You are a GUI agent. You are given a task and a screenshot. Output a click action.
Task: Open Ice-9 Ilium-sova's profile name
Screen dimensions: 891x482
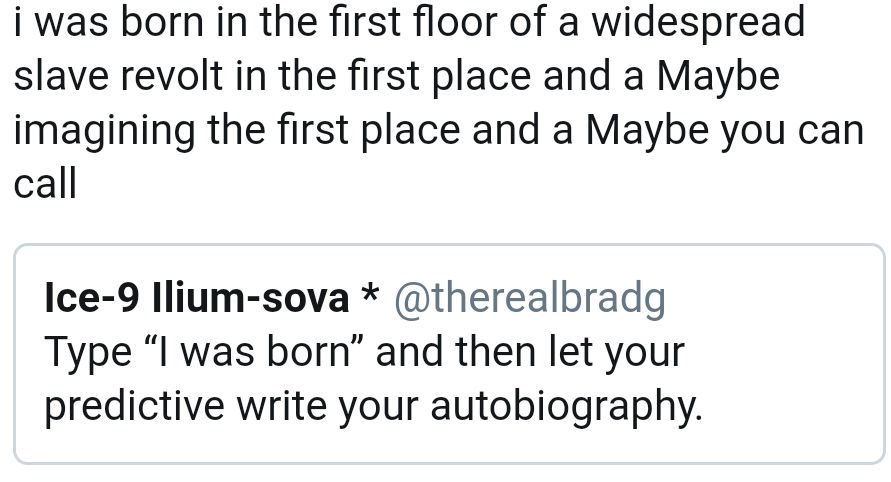196,297
